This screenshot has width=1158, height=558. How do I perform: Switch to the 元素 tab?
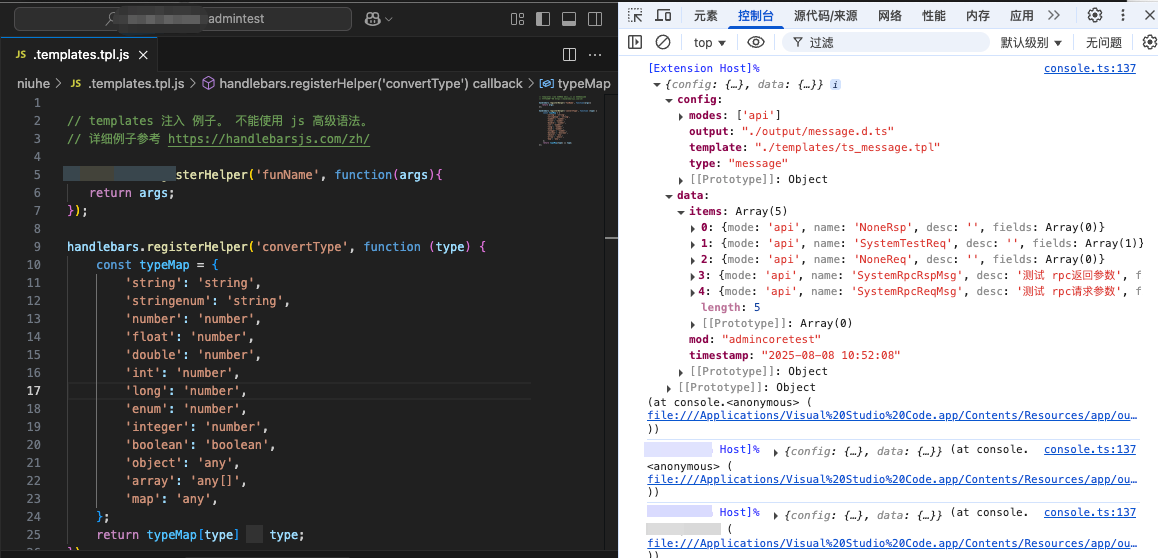705,16
